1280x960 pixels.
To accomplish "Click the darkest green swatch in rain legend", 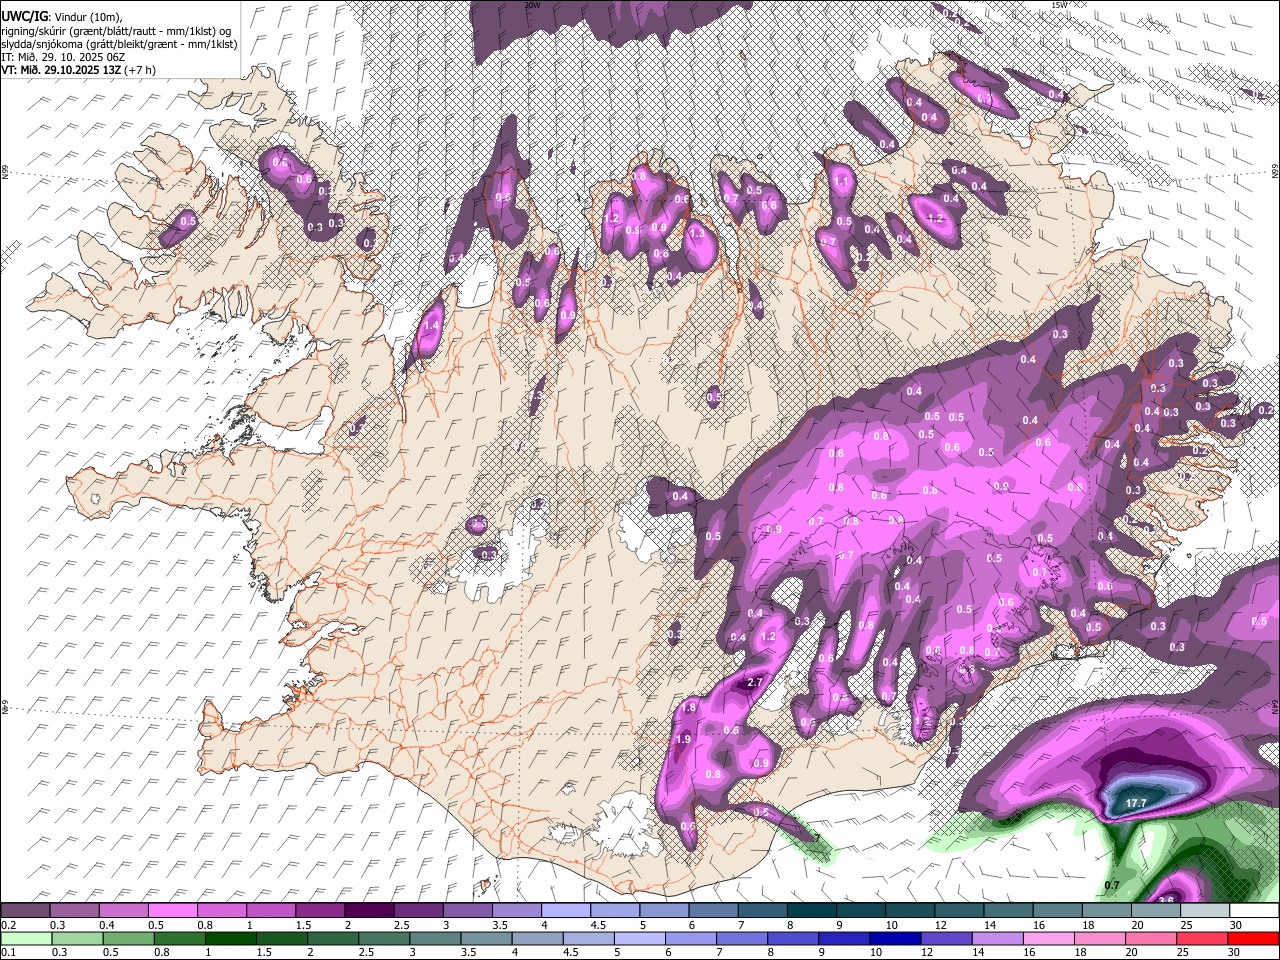I will (x=230, y=938).
